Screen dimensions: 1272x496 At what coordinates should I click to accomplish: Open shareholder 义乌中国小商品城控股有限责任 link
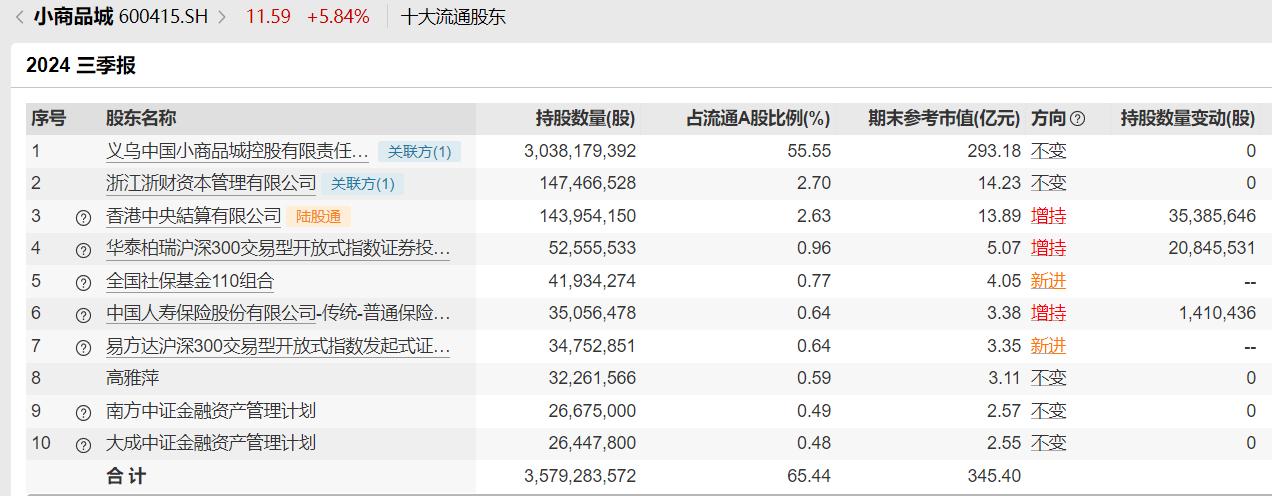pos(238,151)
